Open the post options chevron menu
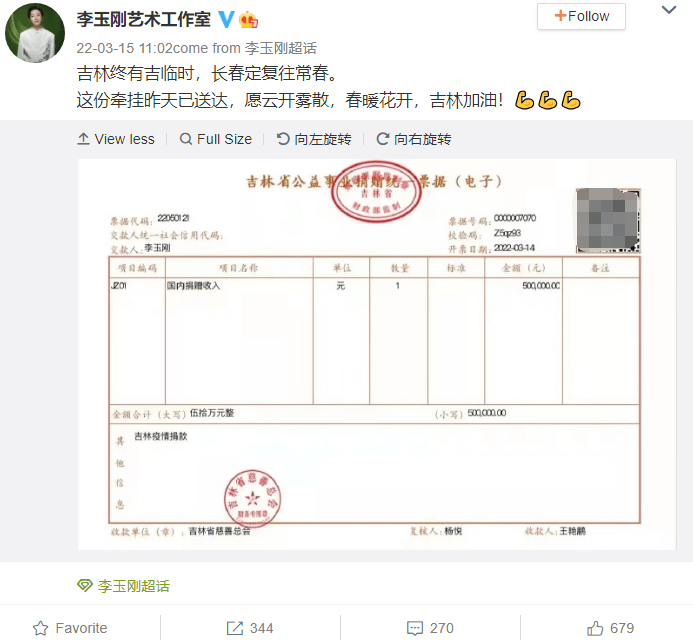The image size is (693, 640). point(669,10)
